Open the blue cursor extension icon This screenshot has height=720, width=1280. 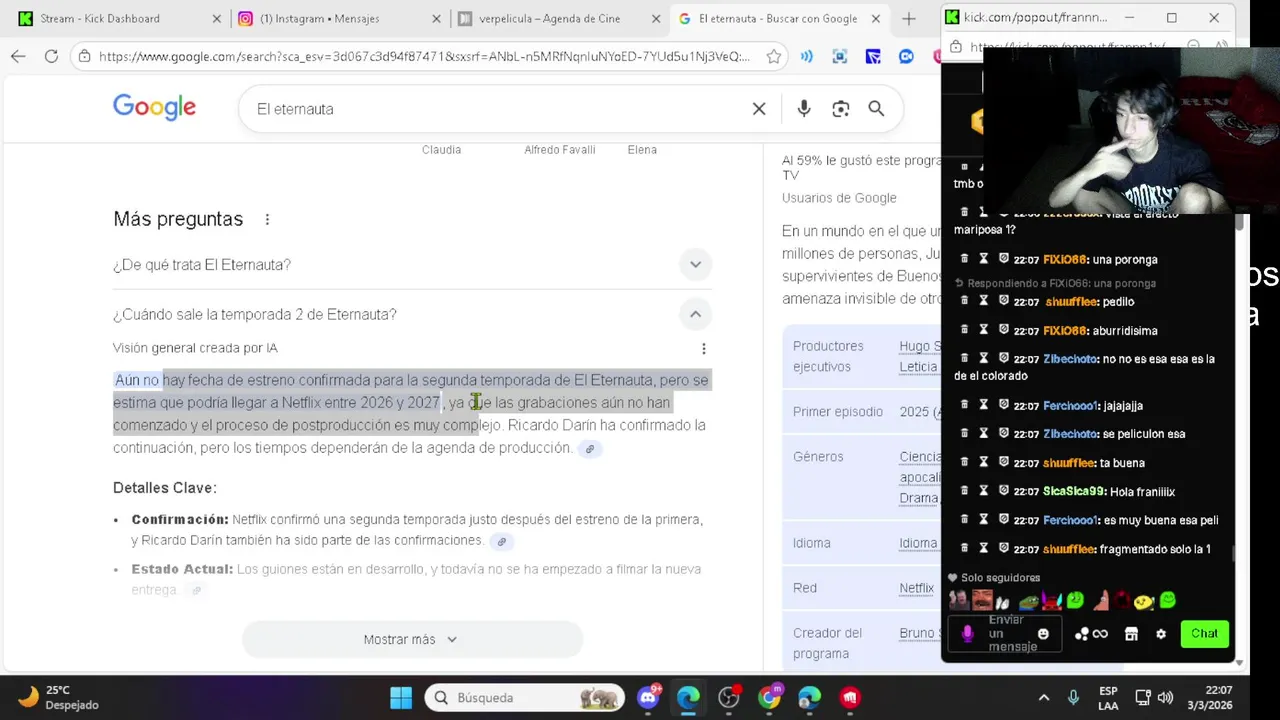(x=873, y=57)
